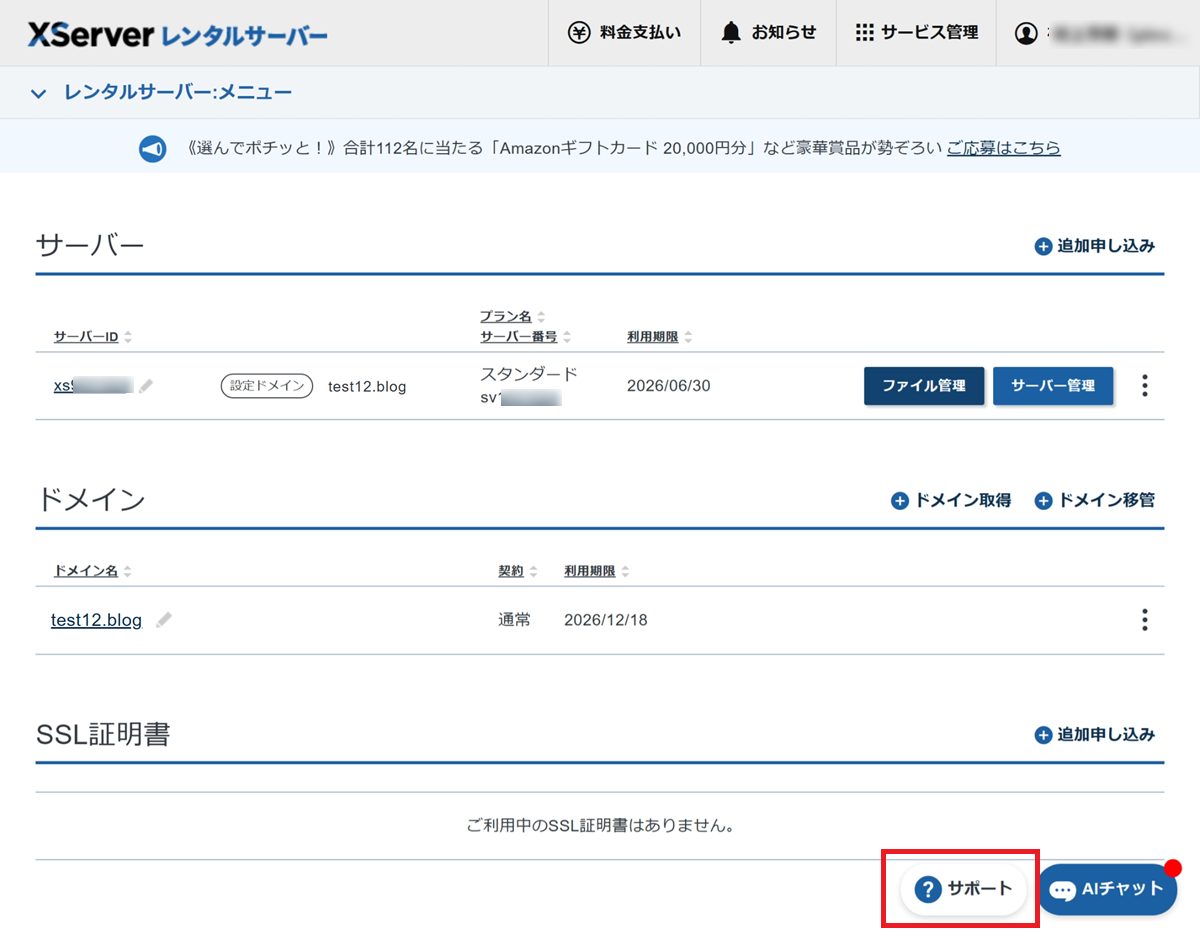Switch to サーバー管理 management
The image size is (1200, 937).
(x=1053, y=386)
